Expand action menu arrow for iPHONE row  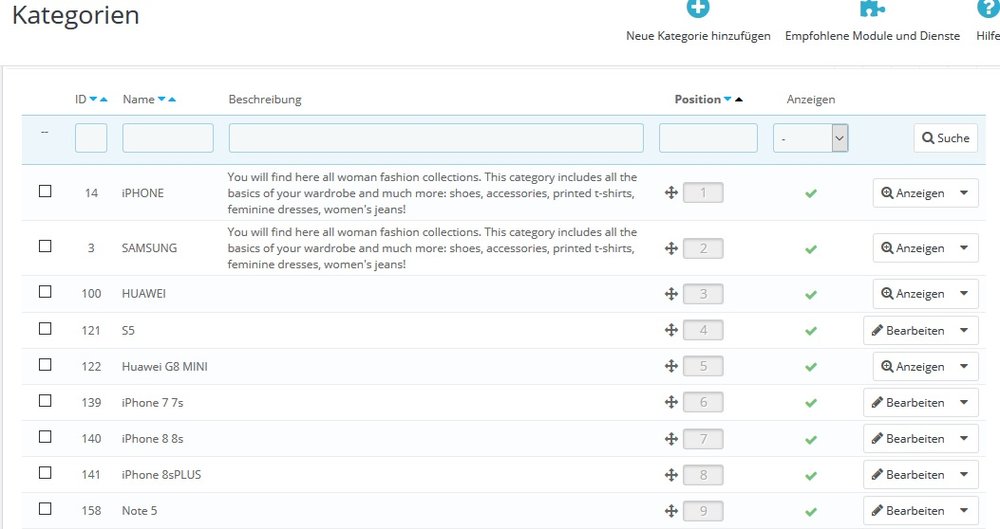click(x=964, y=193)
